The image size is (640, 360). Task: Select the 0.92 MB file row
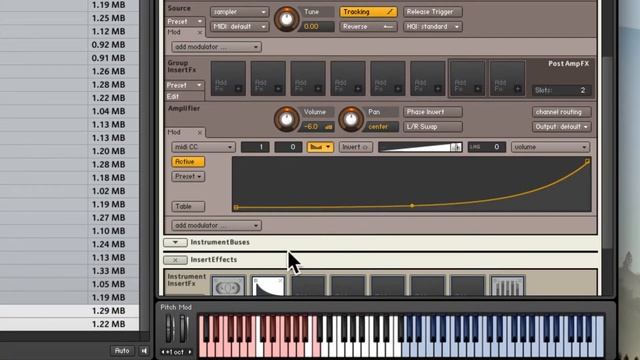coord(69,44)
